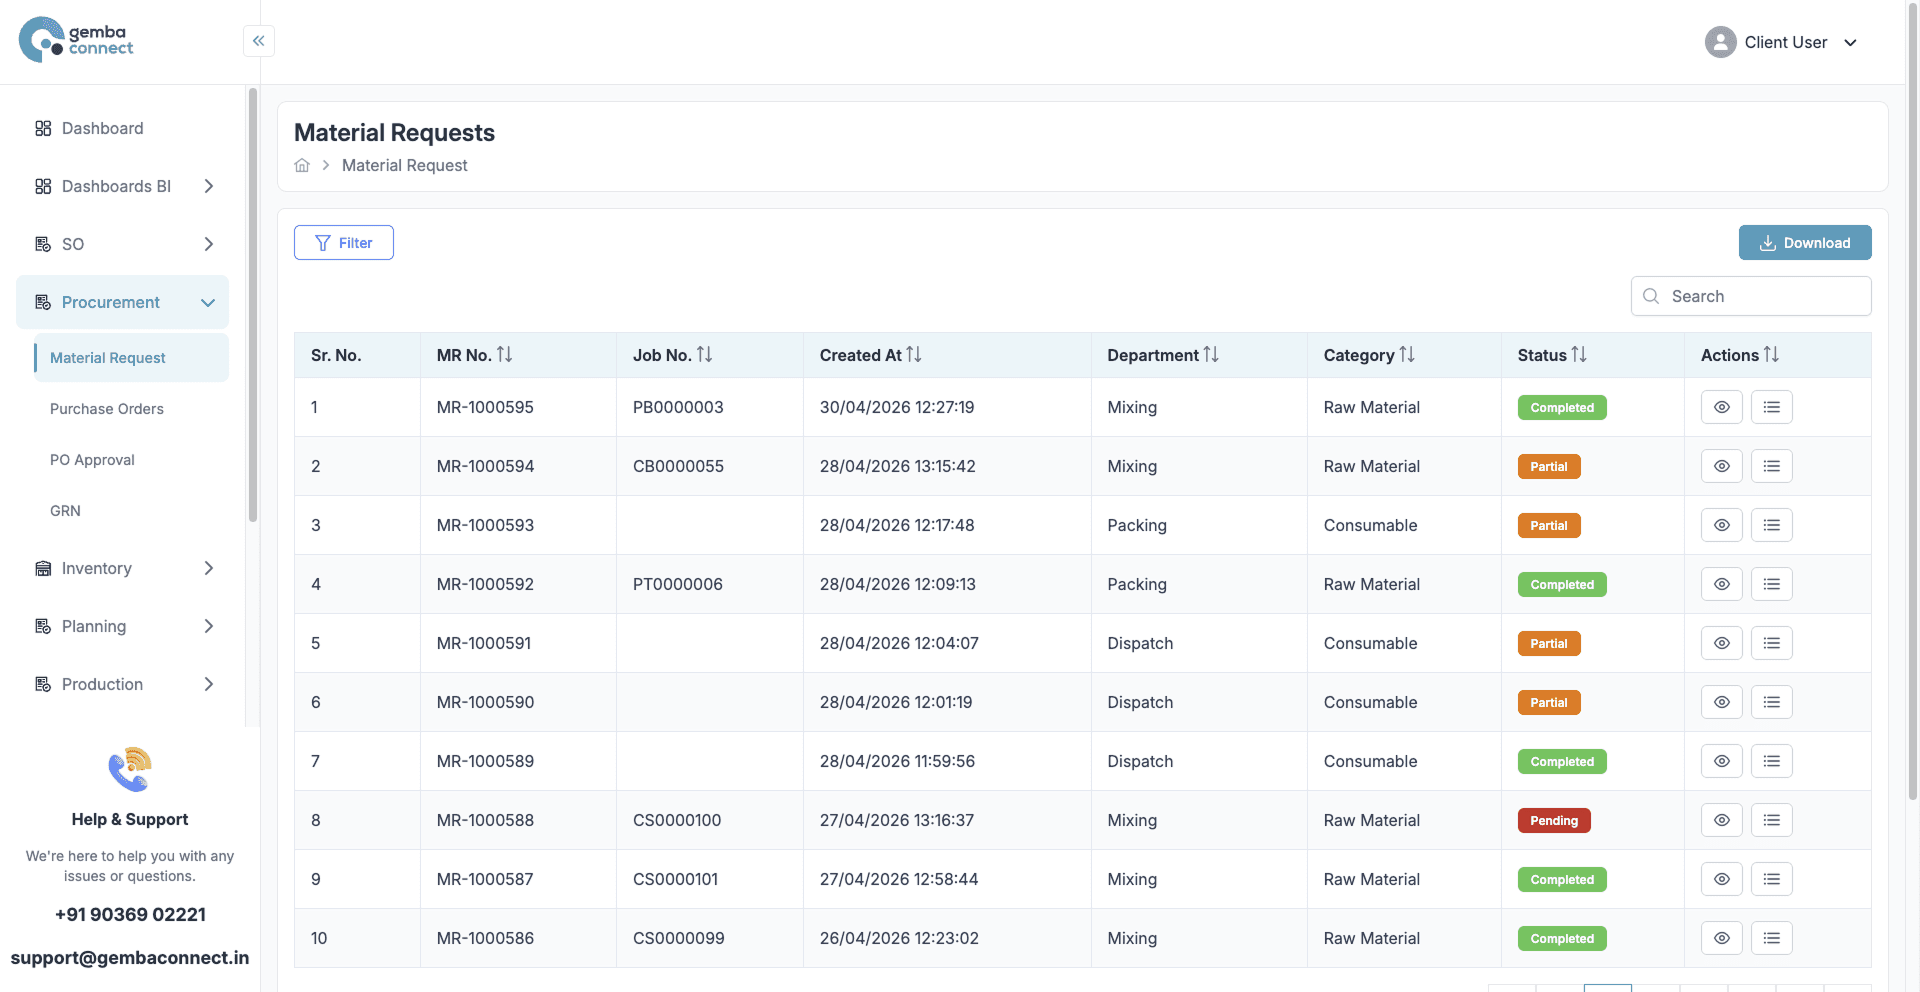Open Client User dropdown arrow
The image size is (1920, 992).
coord(1850,43)
